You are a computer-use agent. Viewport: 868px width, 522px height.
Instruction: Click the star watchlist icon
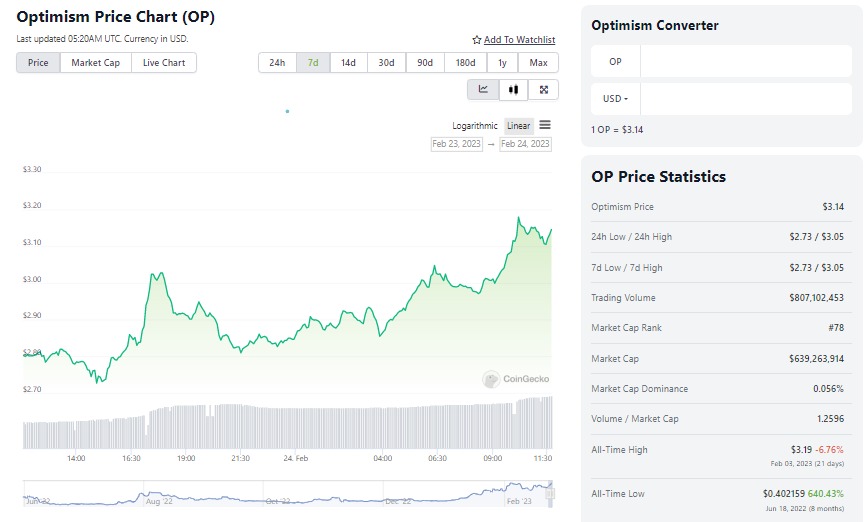coord(477,40)
